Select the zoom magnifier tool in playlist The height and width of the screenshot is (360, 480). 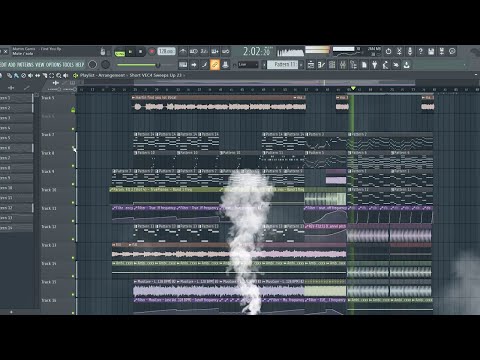(x=59, y=76)
